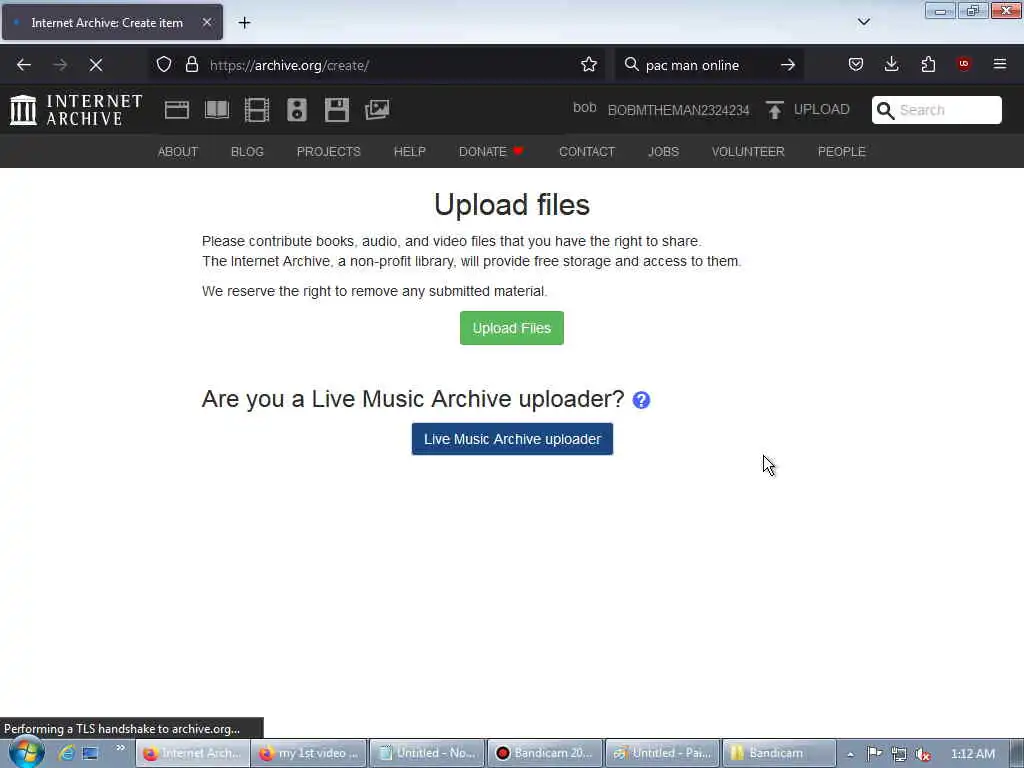Viewport: 1024px width, 768px height.
Task: View site security via padlock icon
Action: 191,65
